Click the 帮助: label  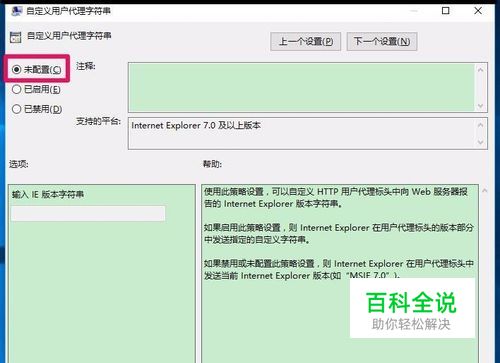pyautogui.click(x=212, y=164)
